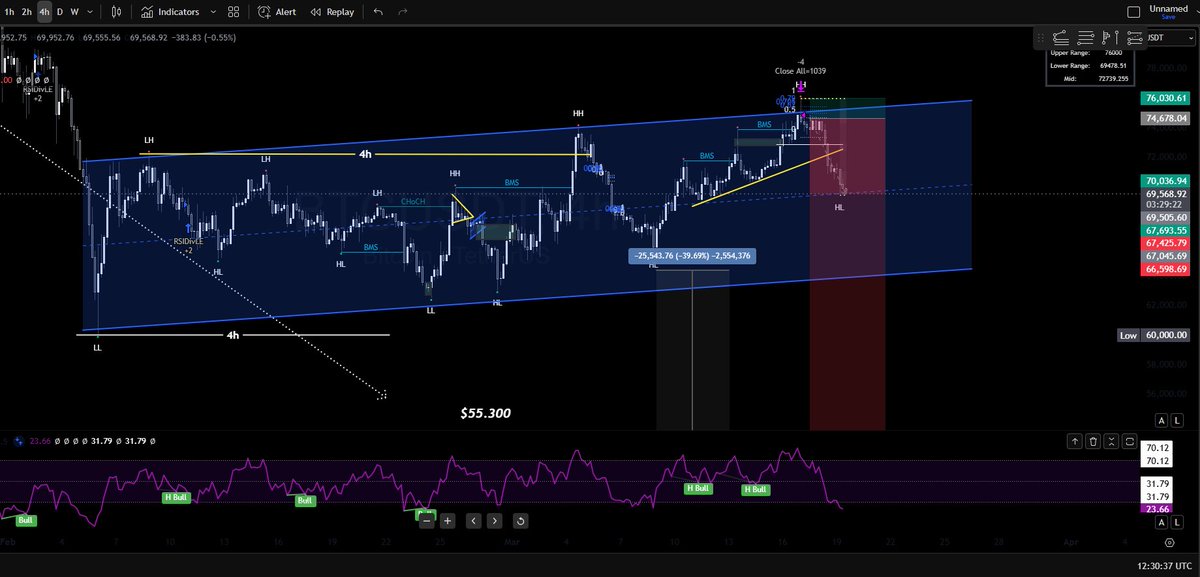This screenshot has width=1200, height=577.
Task: Maximize the RSI indicator pane
Action: pyautogui.click(x=1128, y=441)
